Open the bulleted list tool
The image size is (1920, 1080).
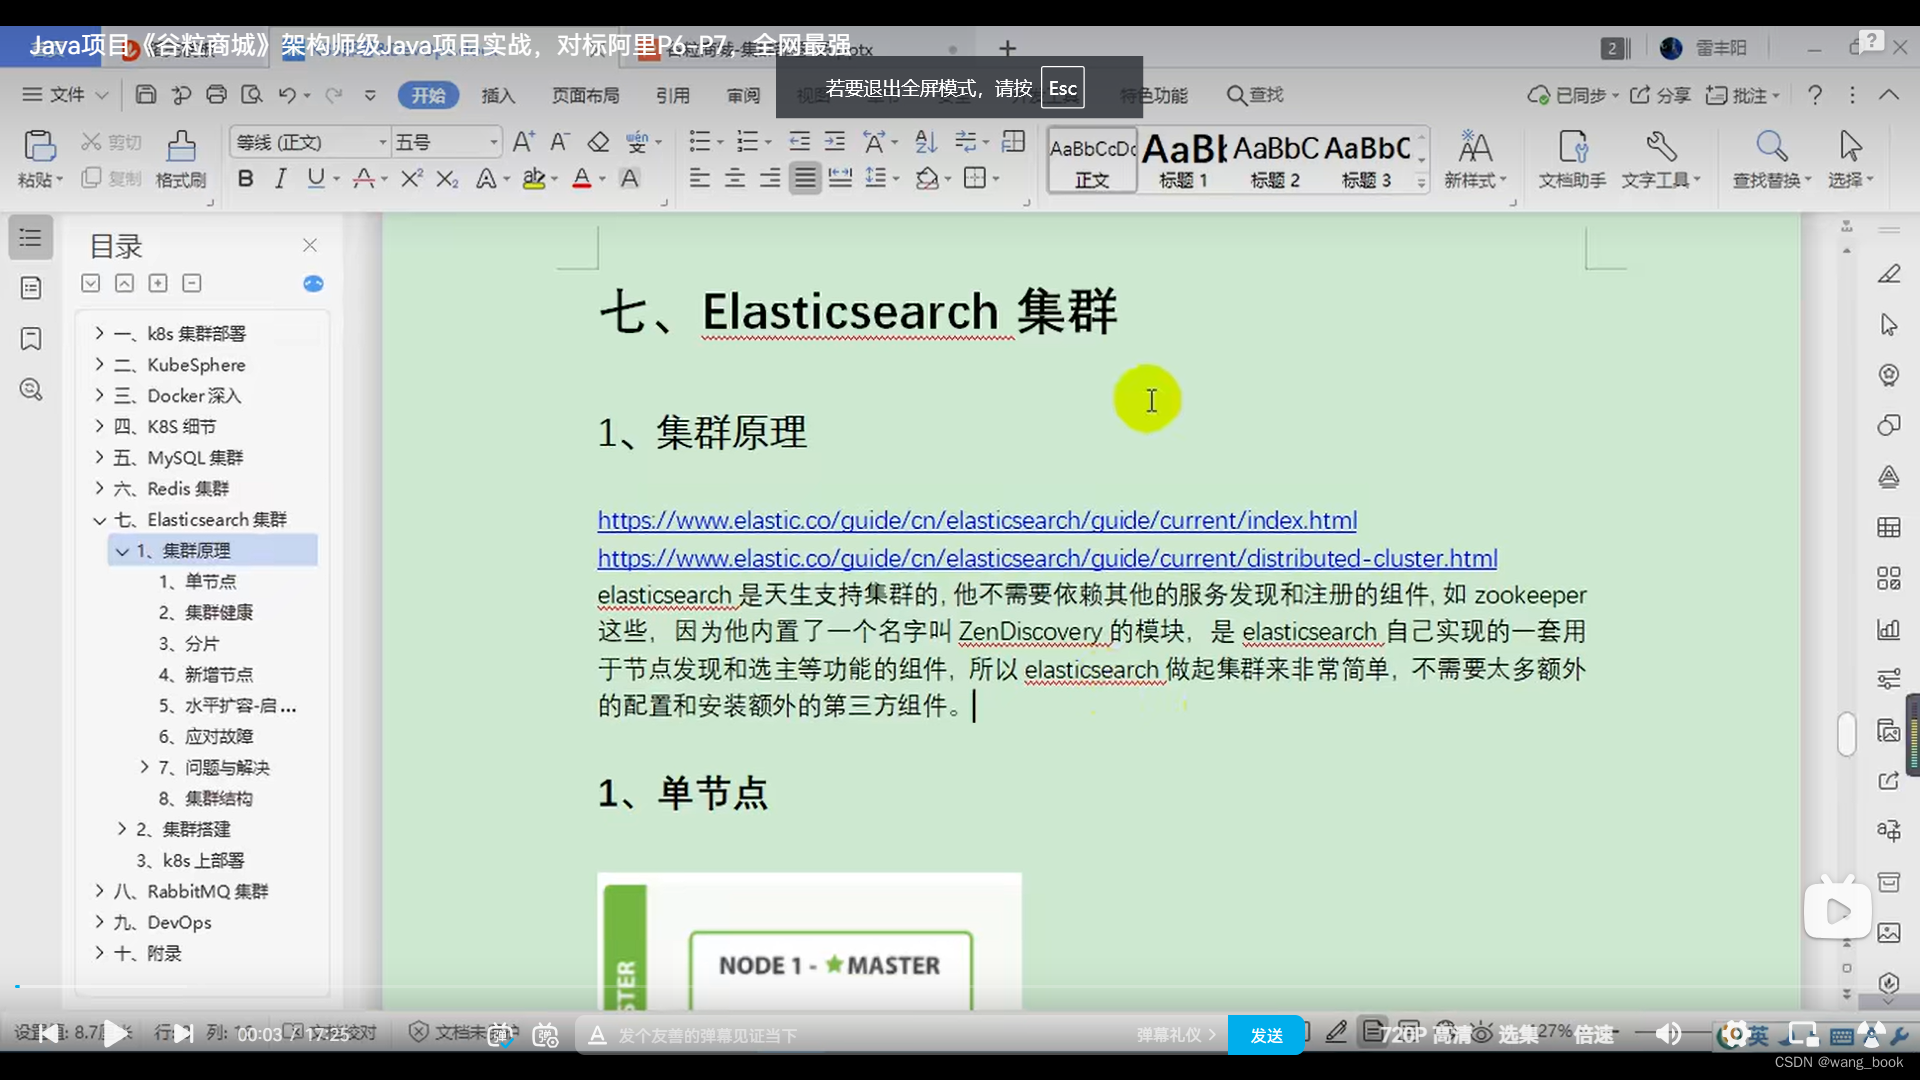(700, 141)
